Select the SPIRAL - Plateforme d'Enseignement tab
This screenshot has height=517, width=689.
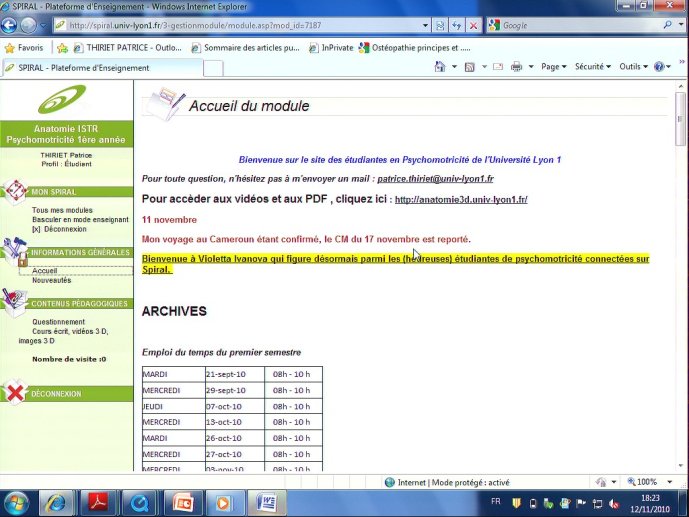coord(102,68)
